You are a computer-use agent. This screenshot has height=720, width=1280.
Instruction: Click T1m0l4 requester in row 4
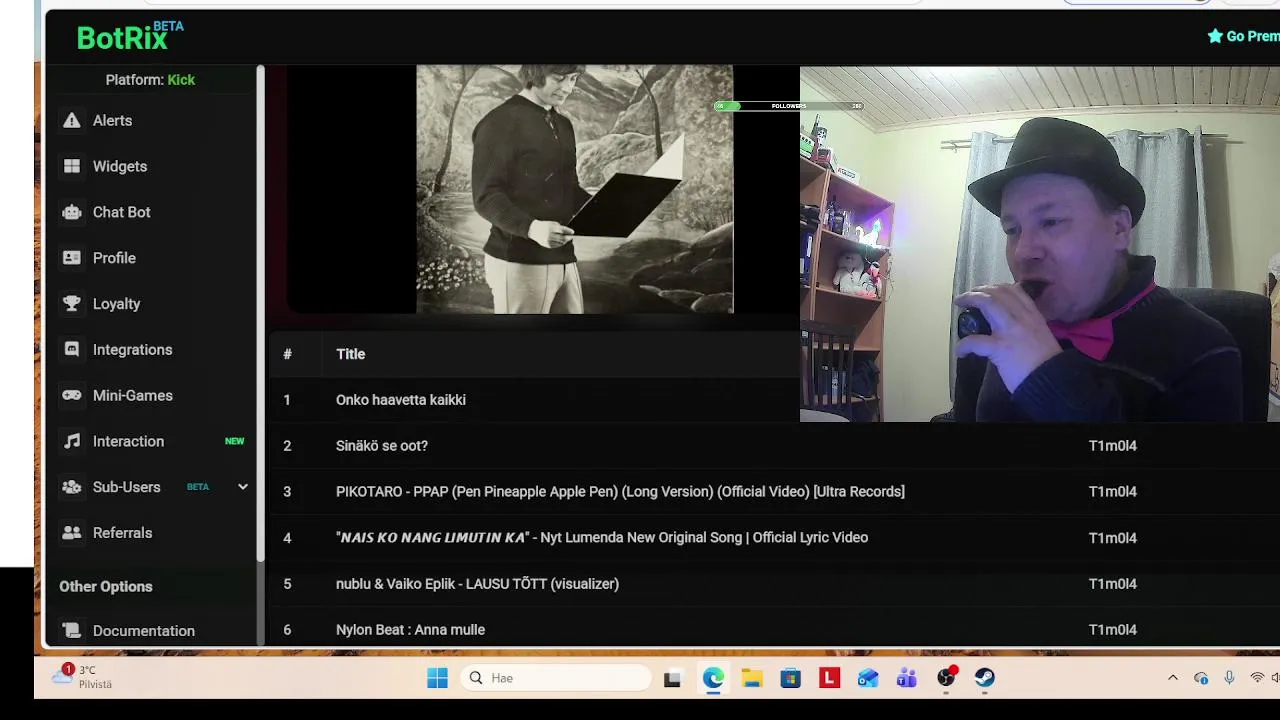[x=1112, y=538]
